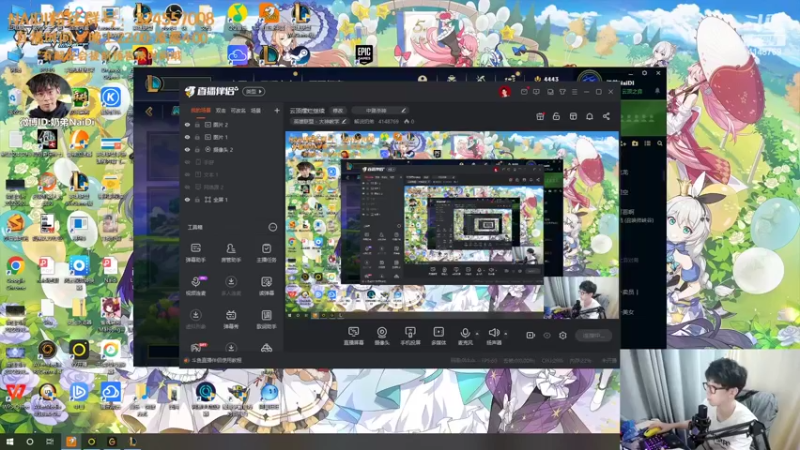
Task: Click Cortana circle on taskbar
Action: (30, 442)
